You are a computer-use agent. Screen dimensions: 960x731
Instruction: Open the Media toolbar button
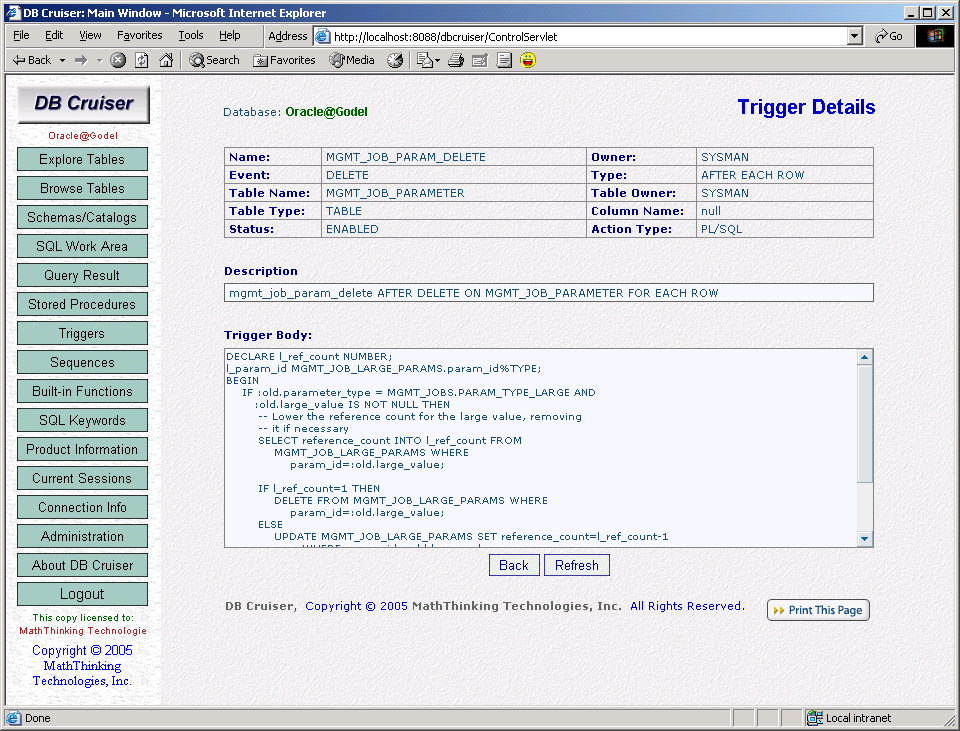[x=352, y=60]
